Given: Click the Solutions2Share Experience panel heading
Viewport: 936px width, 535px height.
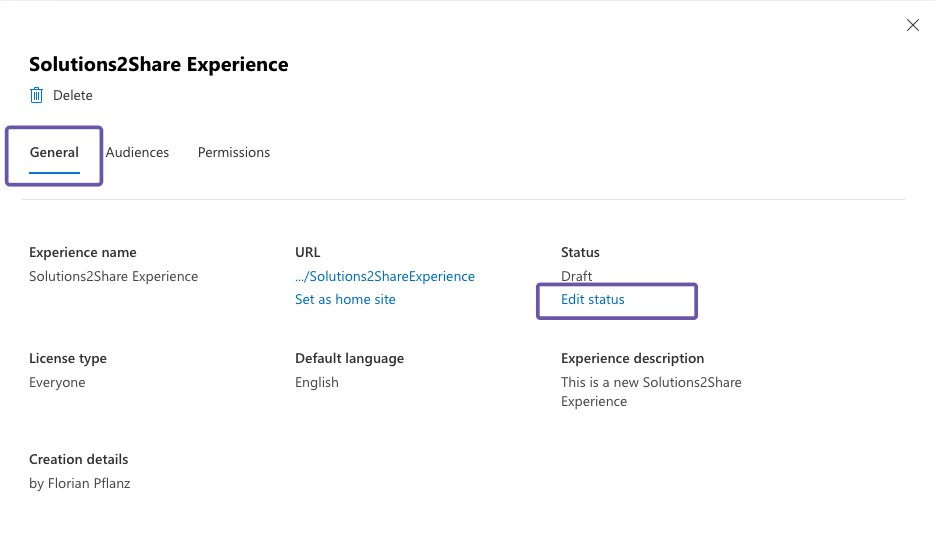Looking at the screenshot, I should pos(159,64).
